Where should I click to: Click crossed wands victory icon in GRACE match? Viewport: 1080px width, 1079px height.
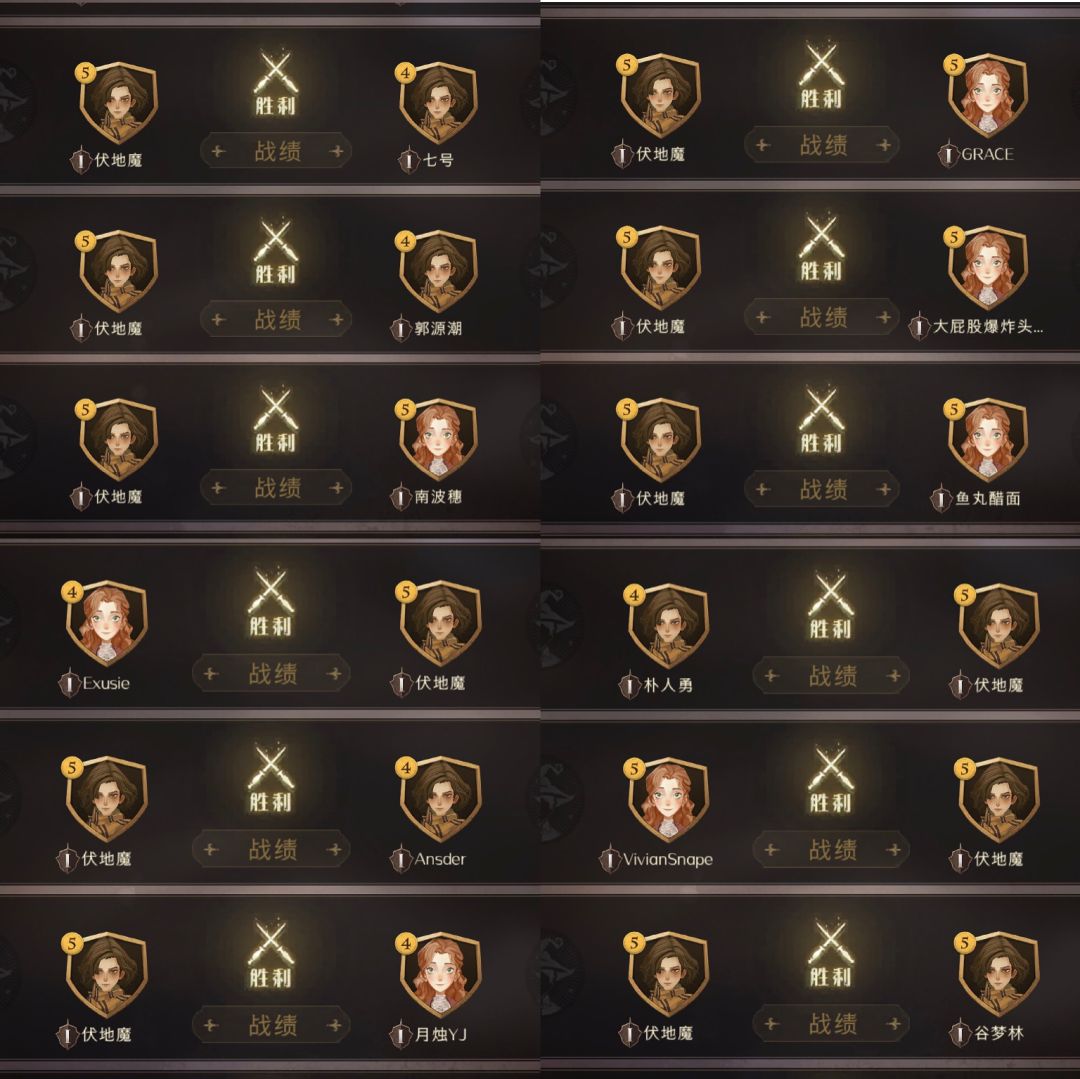(x=821, y=74)
